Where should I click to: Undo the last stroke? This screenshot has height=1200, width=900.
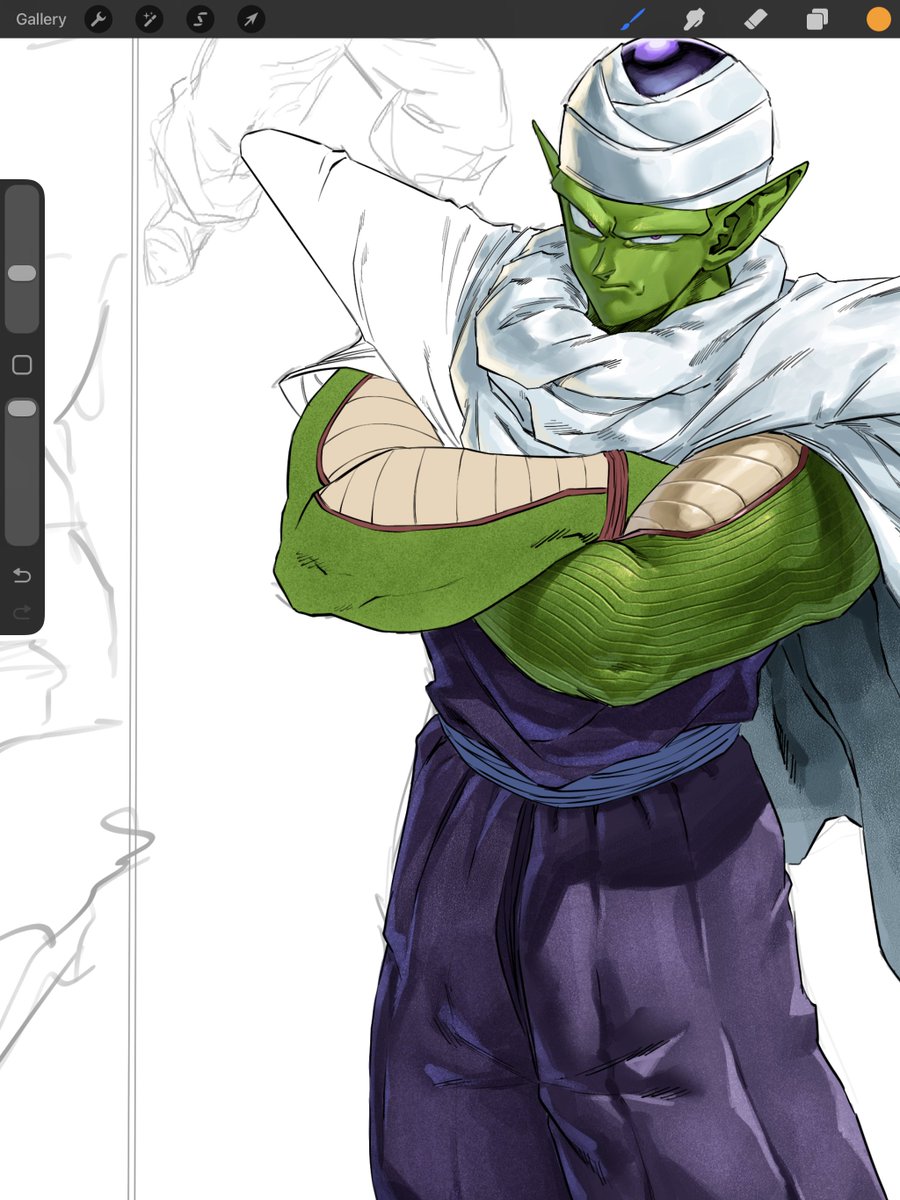pyautogui.click(x=22, y=575)
